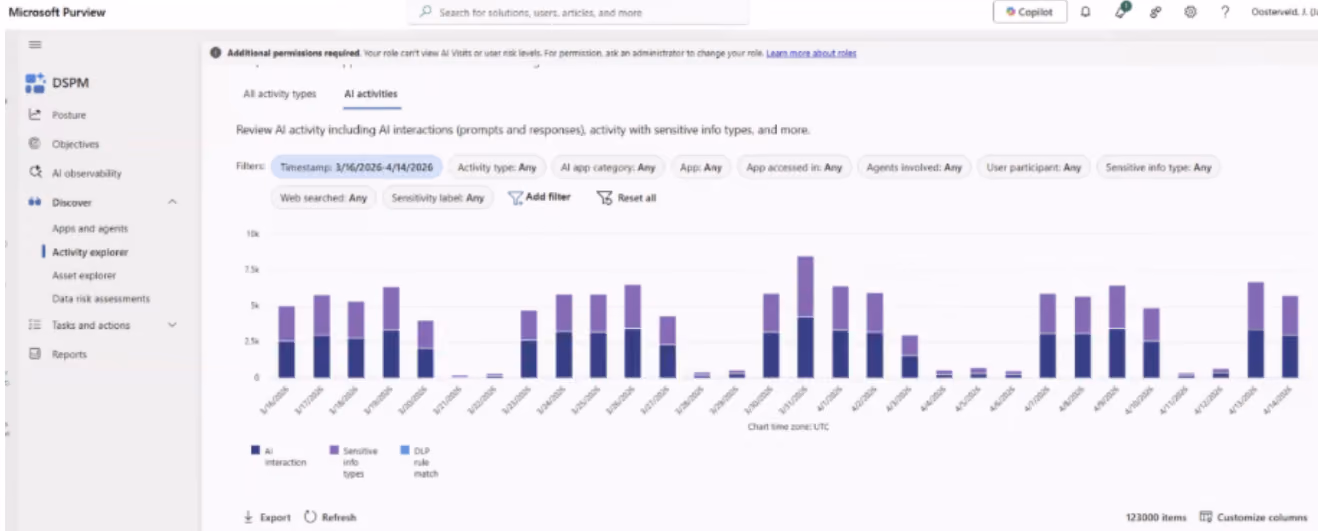The height and width of the screenshot is (531, 1318).
Task: Click the 123000 items count
Action: (1156, 517)
